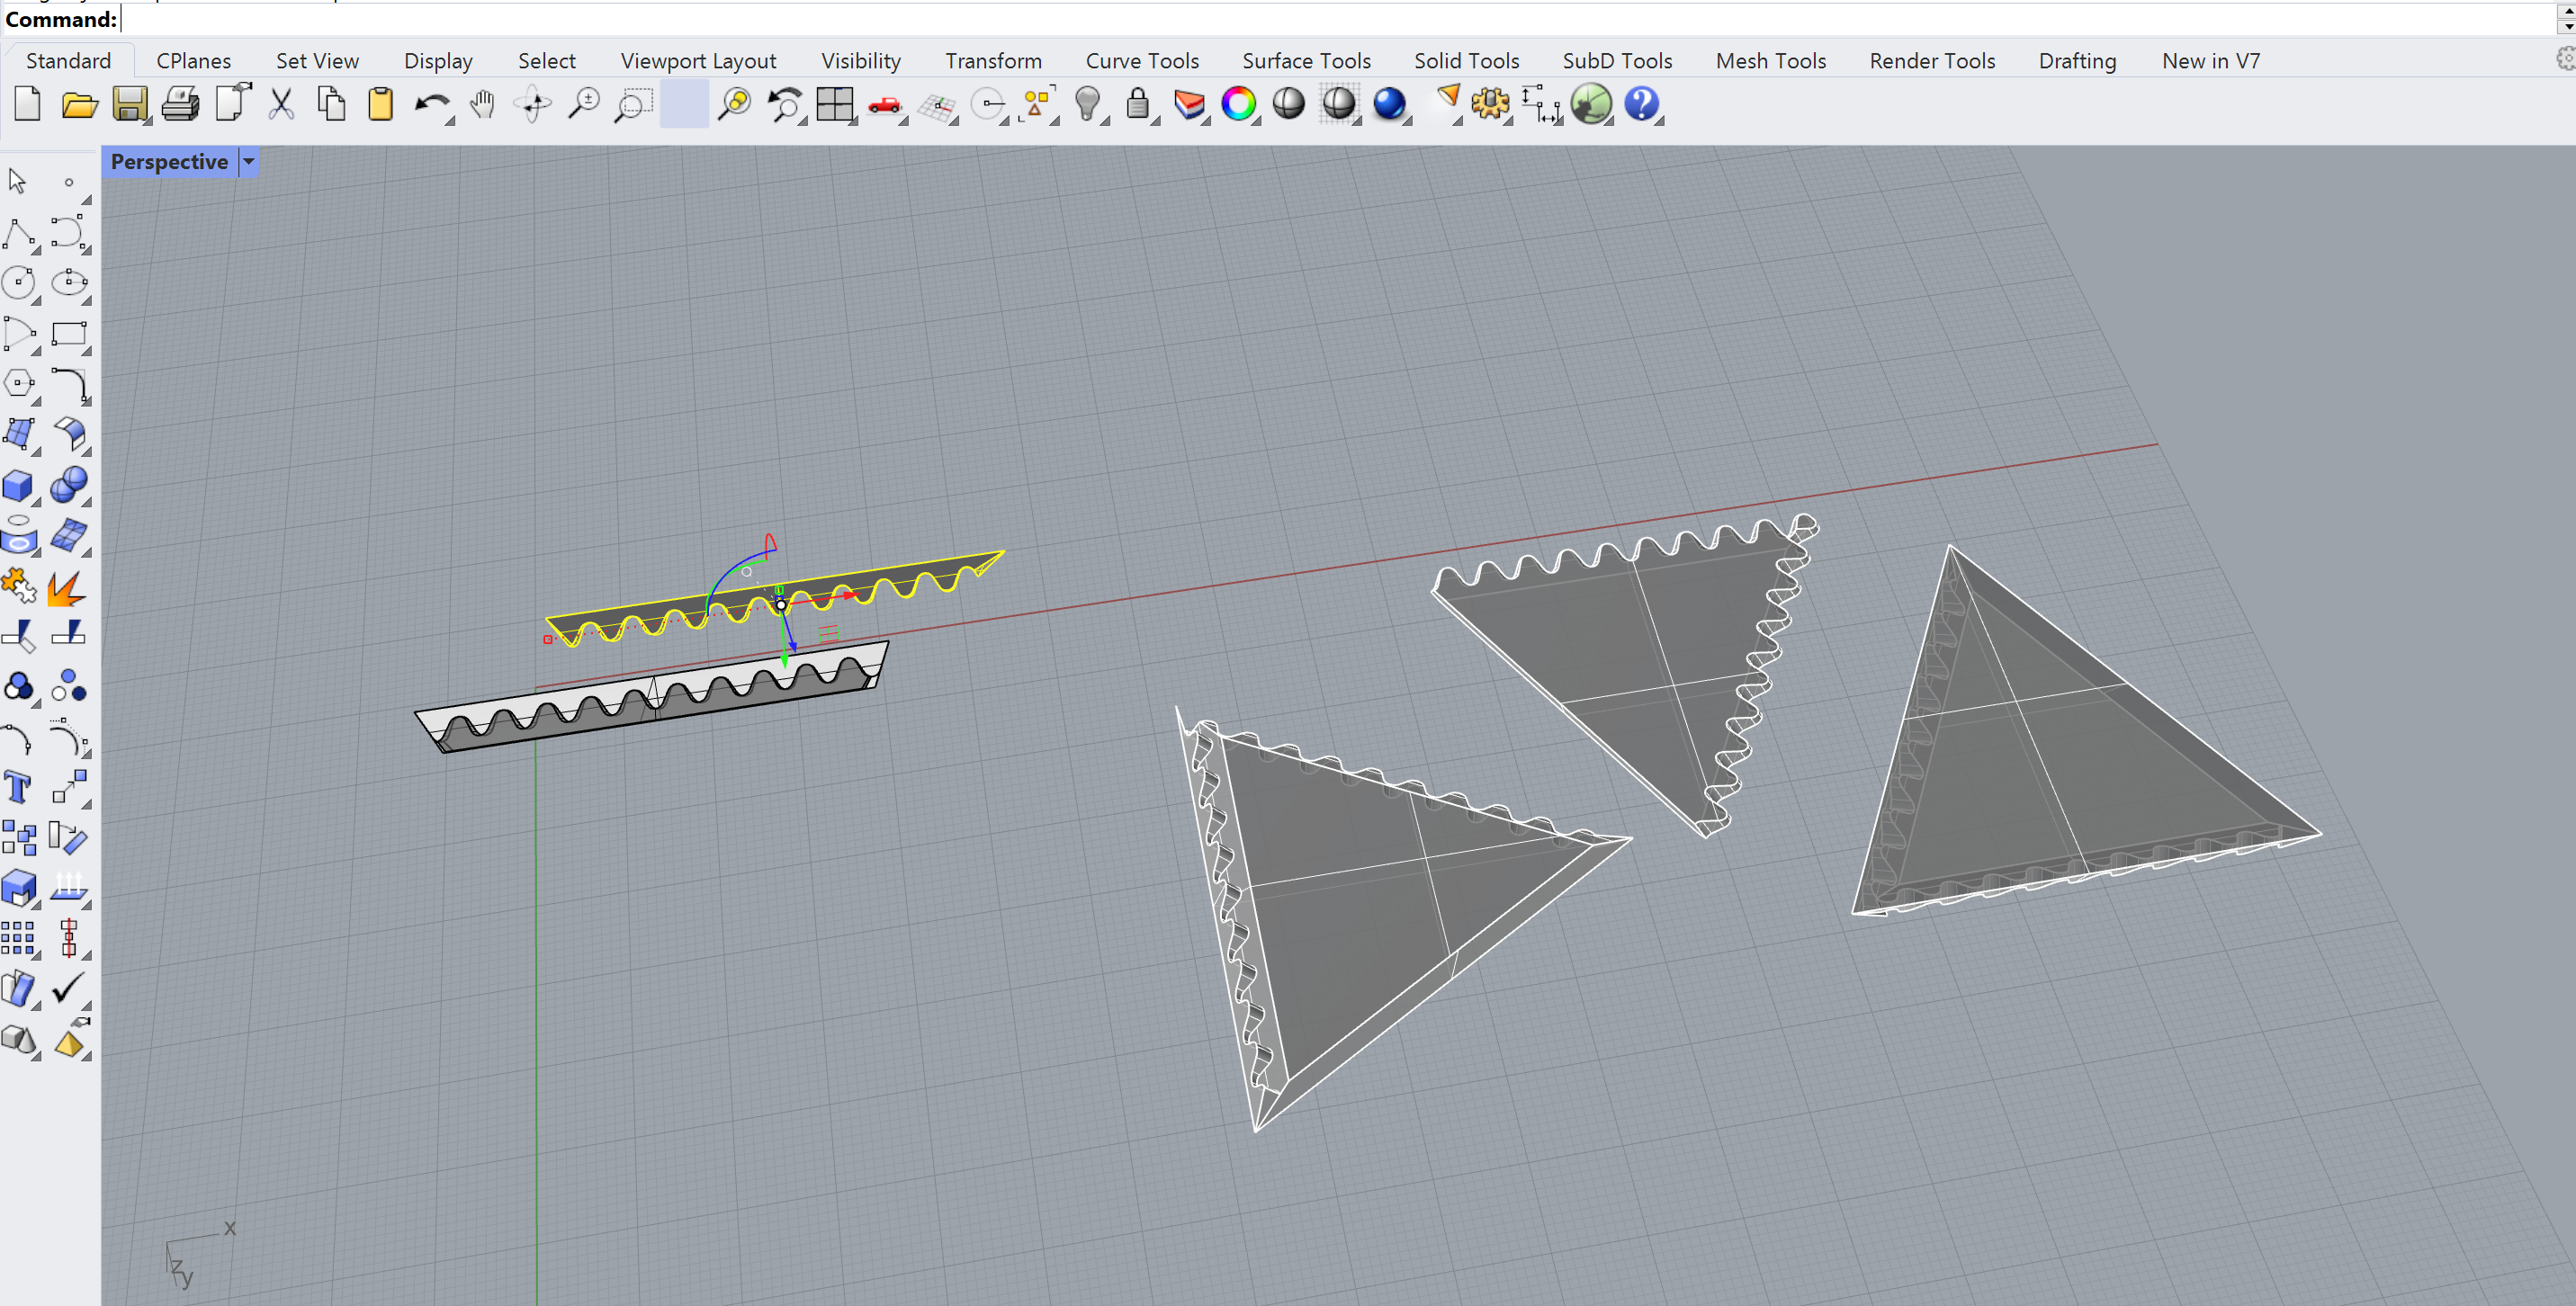Image resolution: width=2576 pixels, height=1306 pixels.
Task: Open the Curve Tools tab
Action: tap(1142, 61)
